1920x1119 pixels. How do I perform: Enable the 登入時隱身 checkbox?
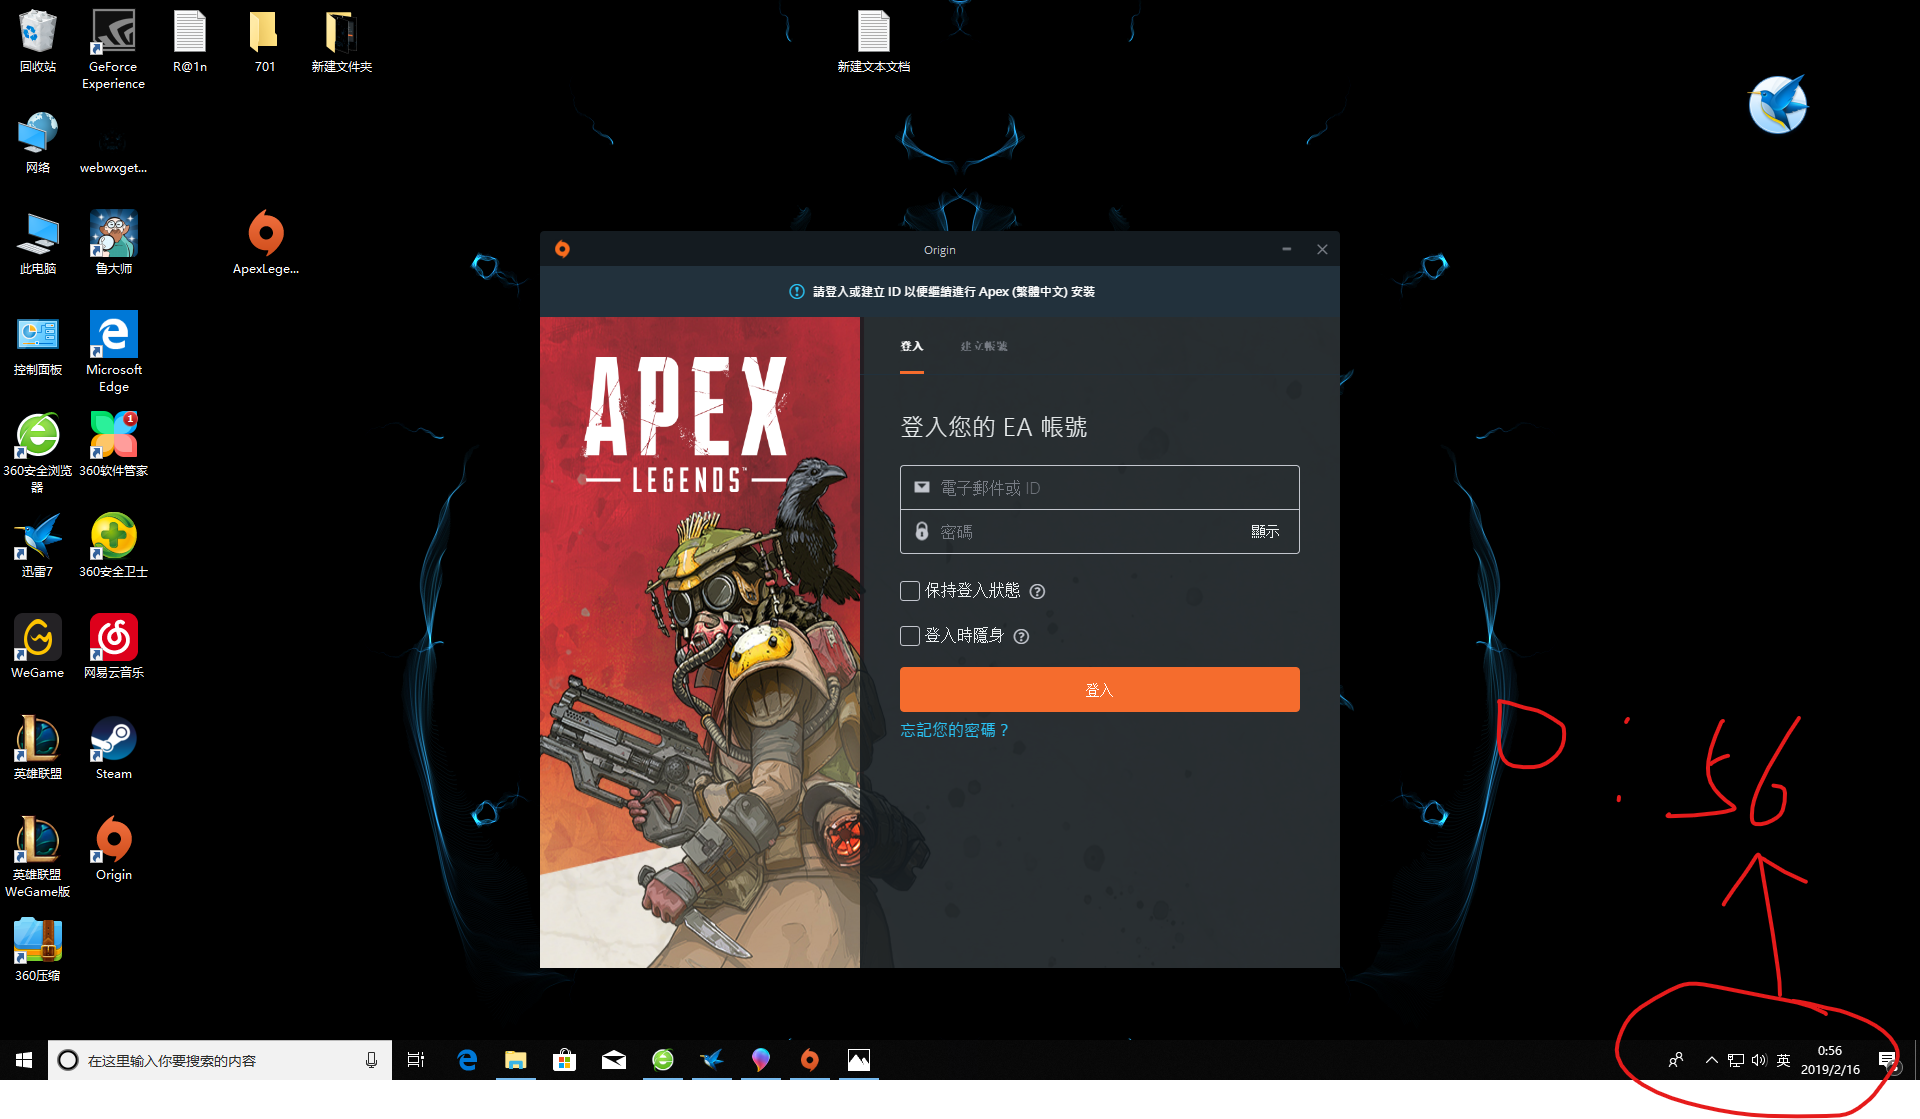pos(910,636)
